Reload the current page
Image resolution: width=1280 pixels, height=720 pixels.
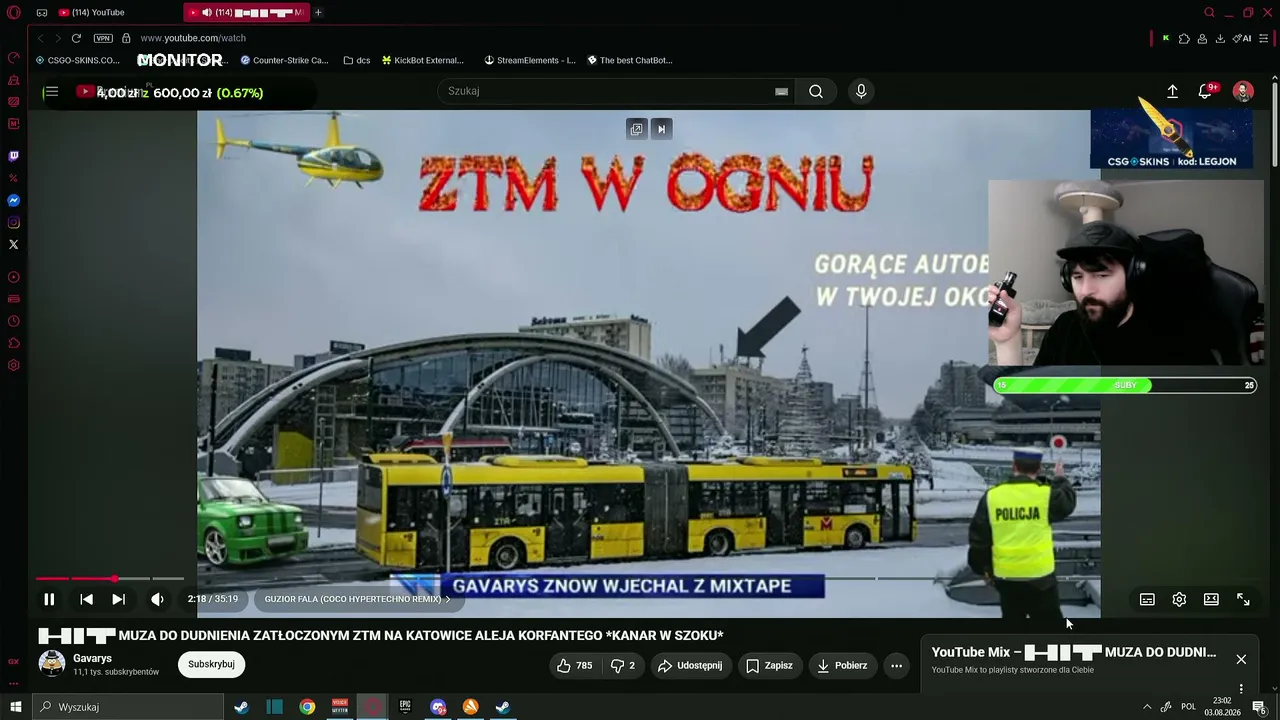point(76,38)
